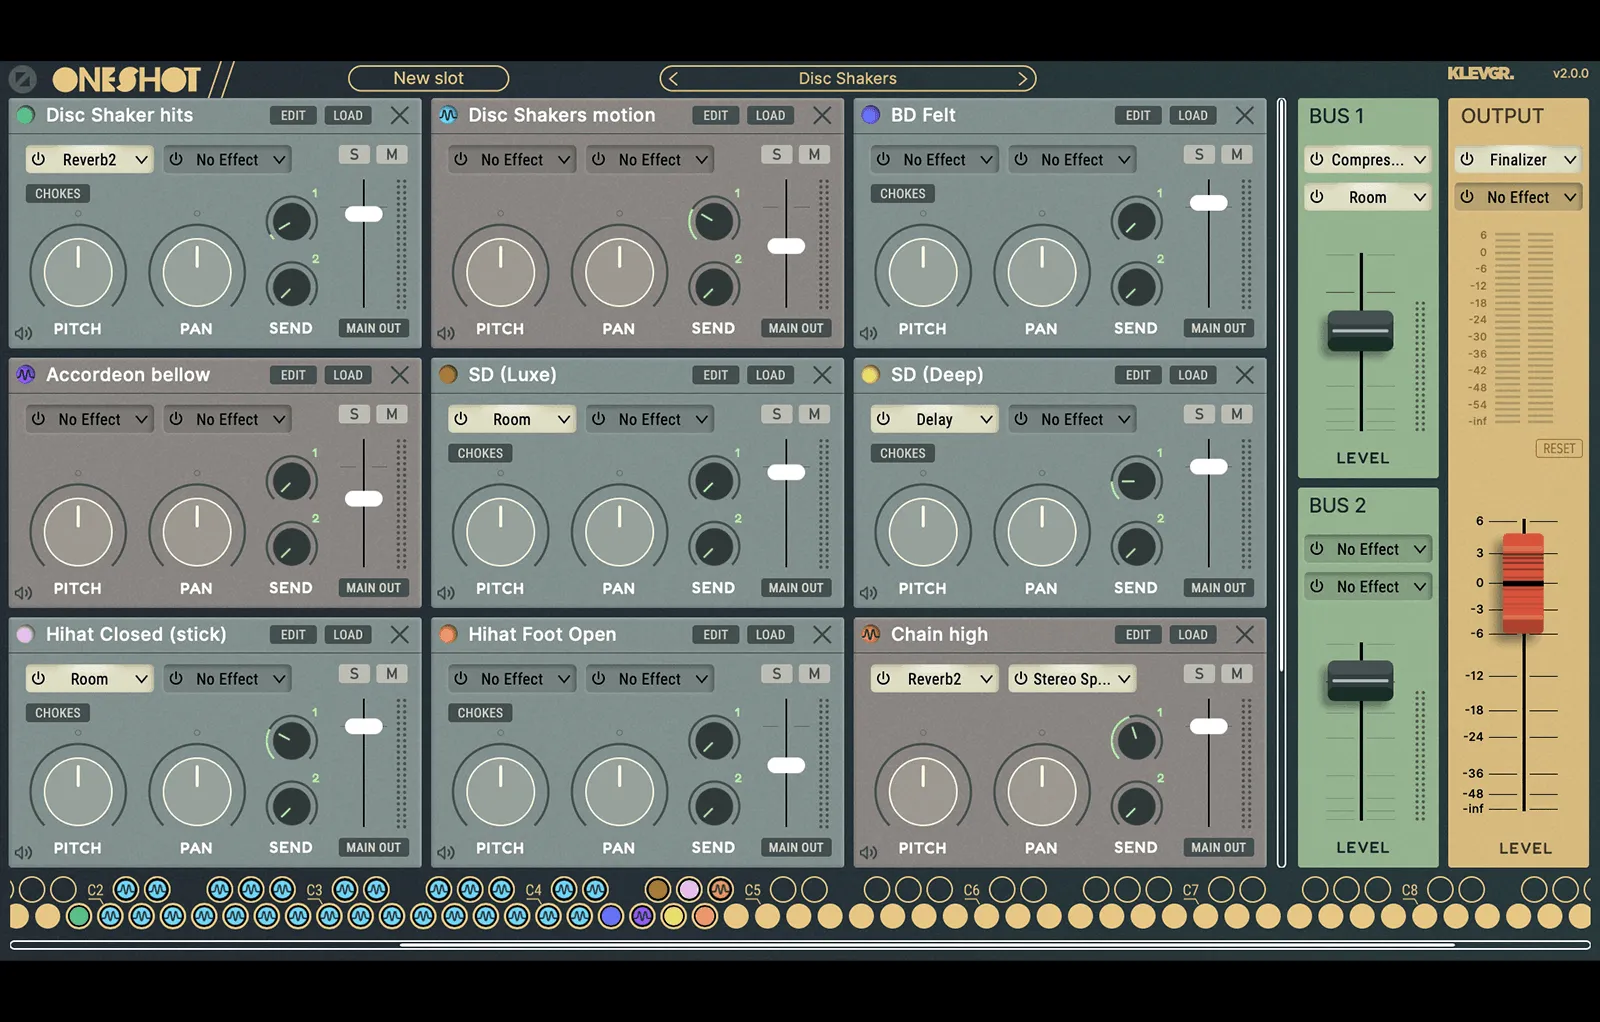Remove the Disc Shakers motion slot

(822, 115)
